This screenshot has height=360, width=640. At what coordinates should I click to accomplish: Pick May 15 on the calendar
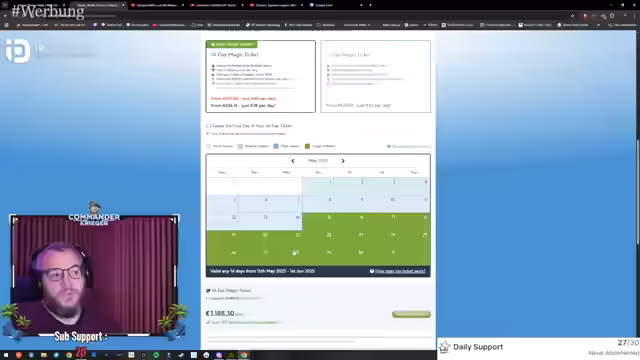pyautogui.click(x=318, y=222)
